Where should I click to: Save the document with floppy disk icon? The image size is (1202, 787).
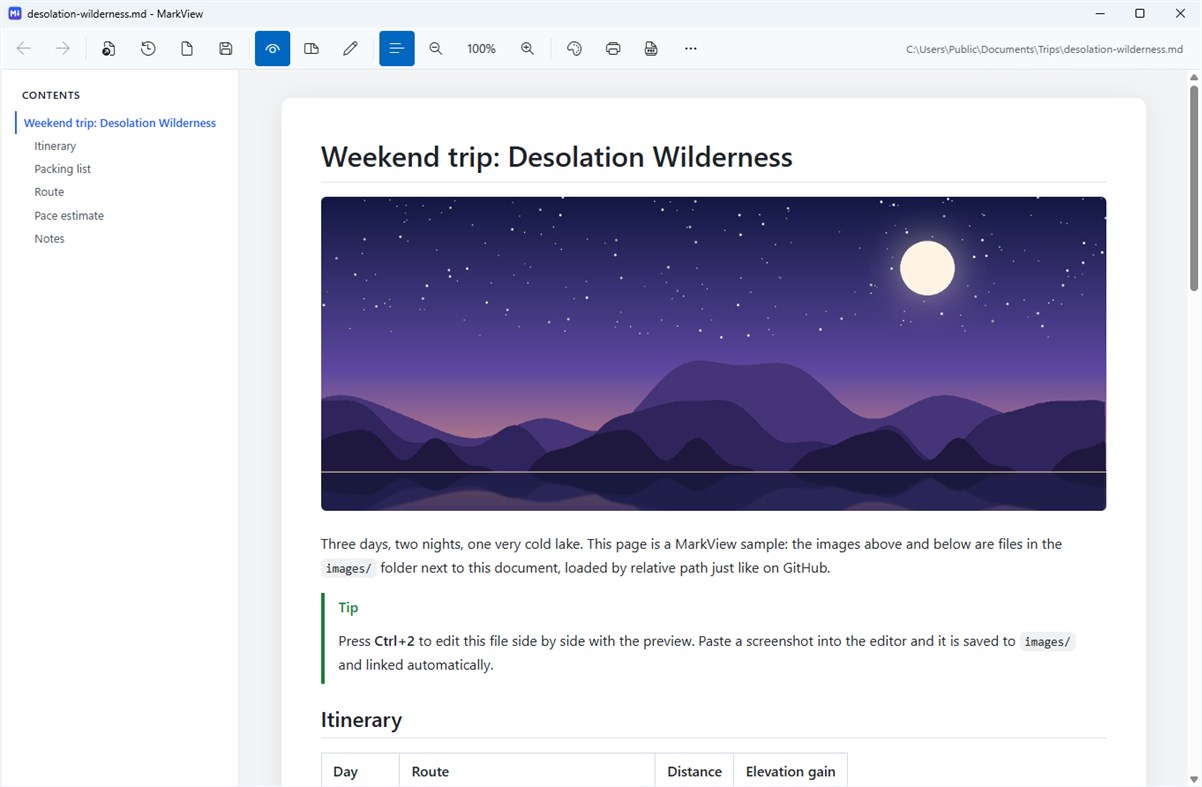click(226, 48)
